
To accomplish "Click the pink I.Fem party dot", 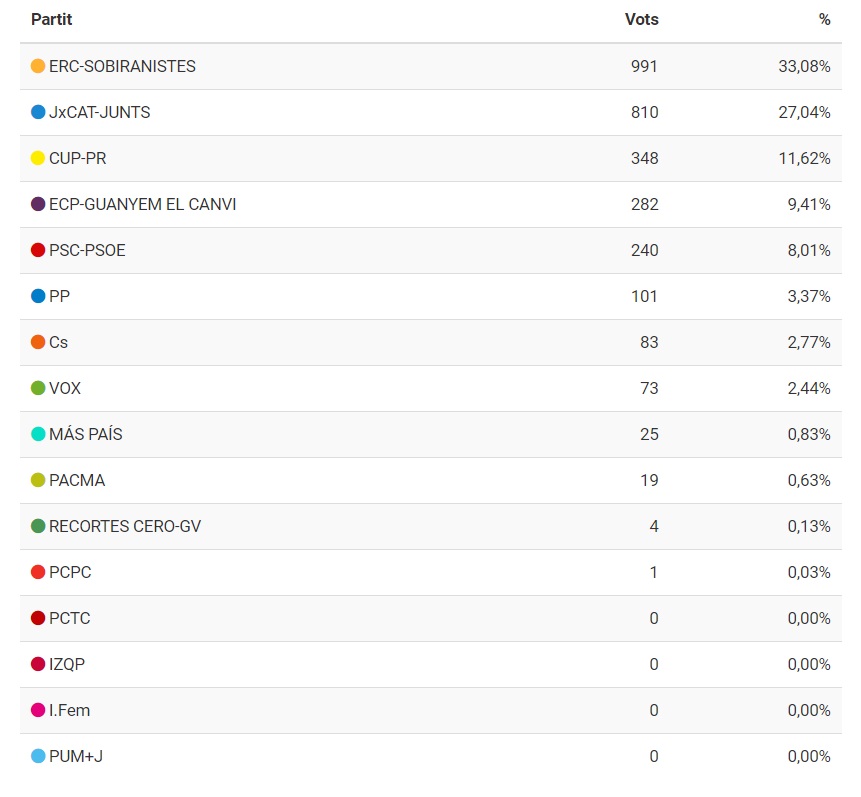I will coord(38,710).
